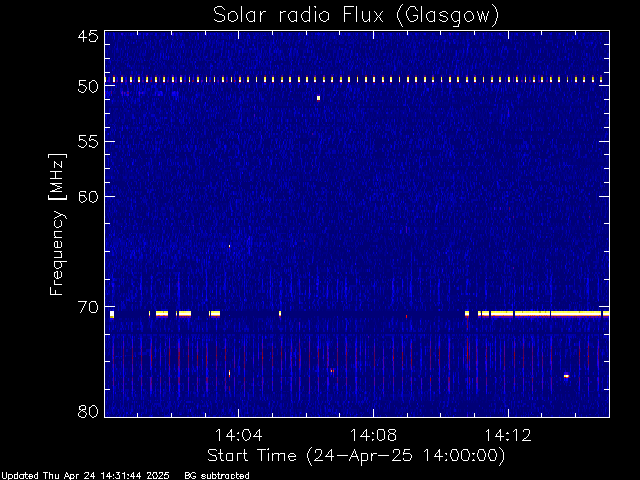
Task: Click the 'Start Time (24-Apr-25 14:00:00)' label
Action: pyautogui.click(x=356, y=456)
